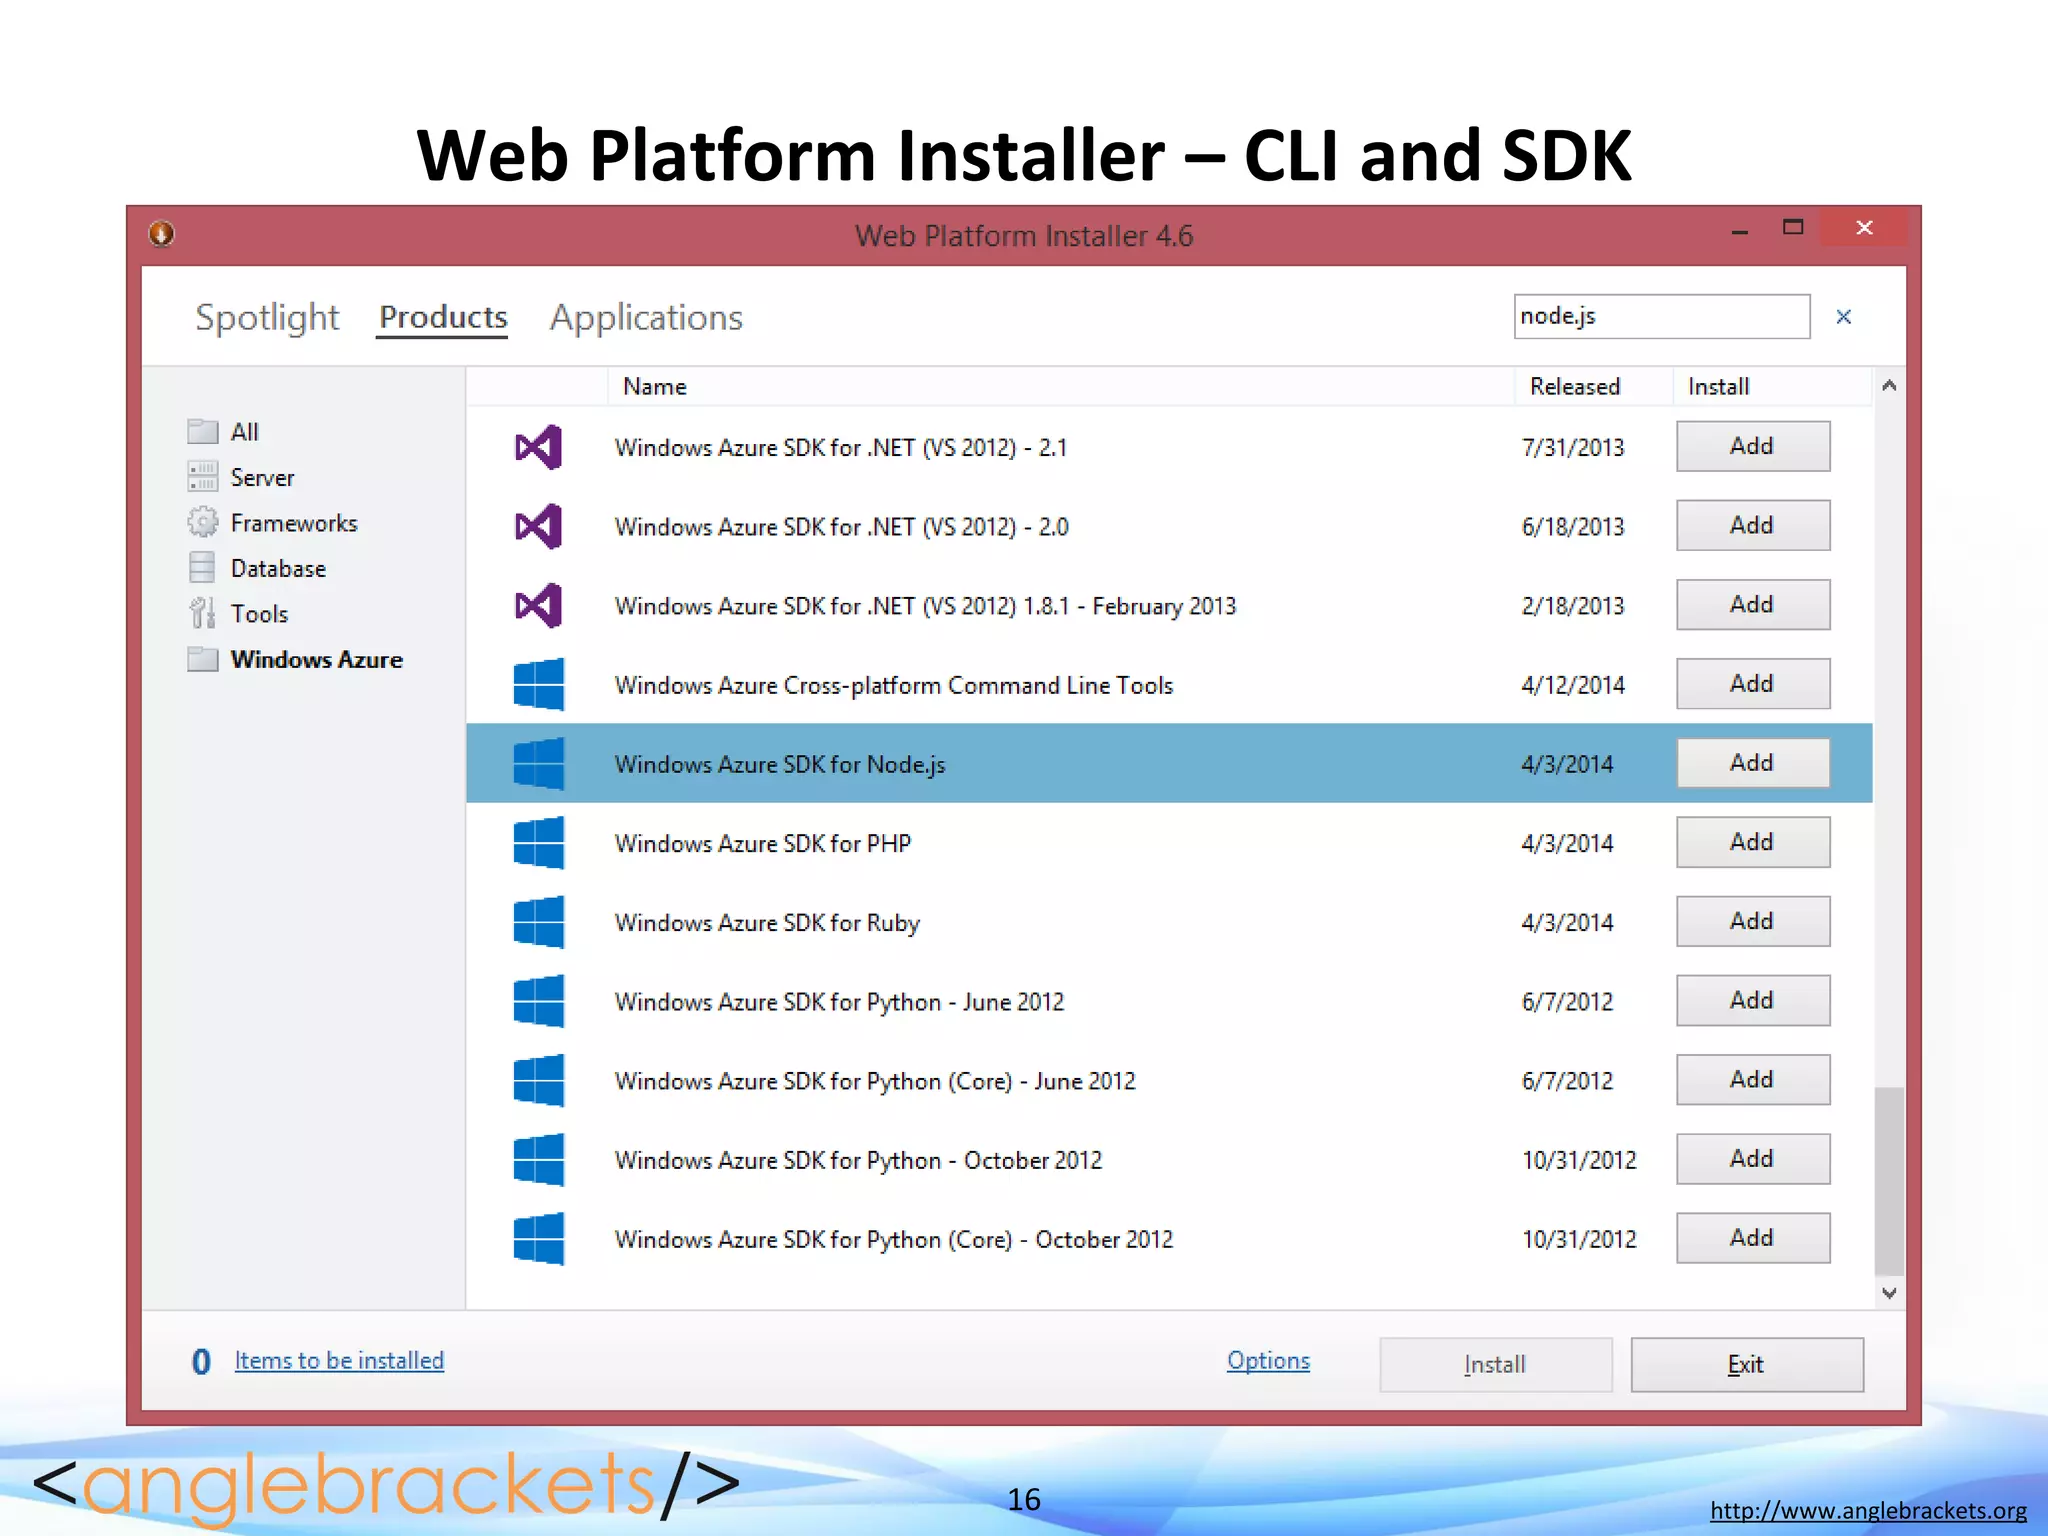Add Windows Azure SDK for Node.js
Screen dimensions: 2048x1536
click(x=1753, y=763)
